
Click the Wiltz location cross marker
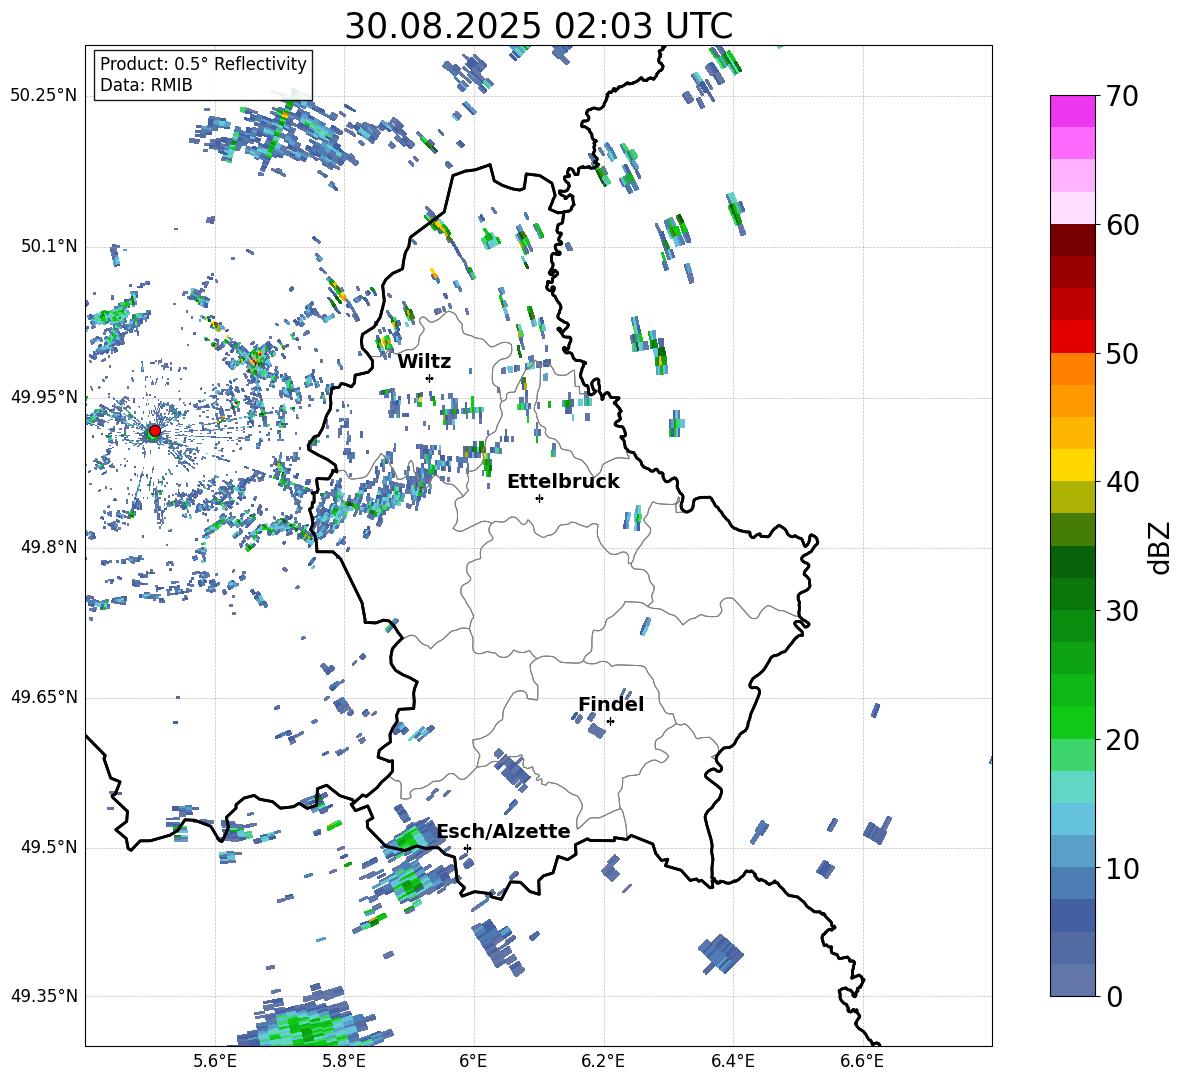pos(430,378)
